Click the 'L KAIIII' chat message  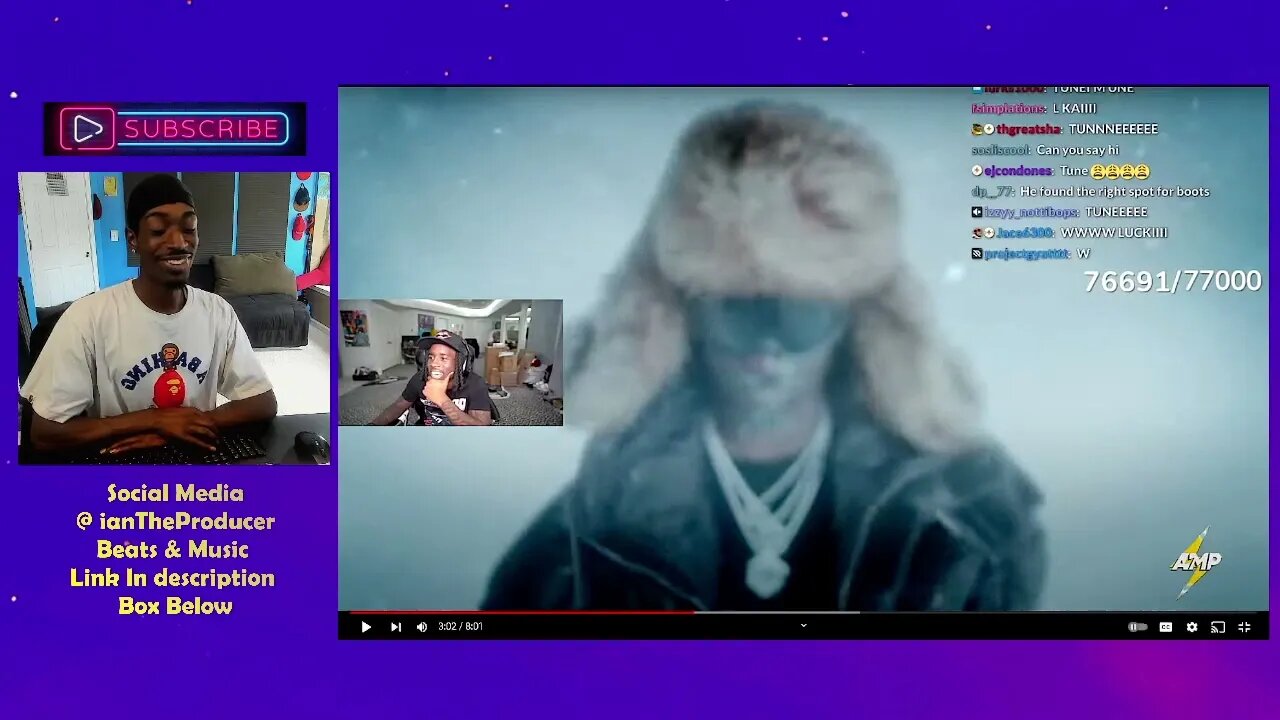point(1075,108)
